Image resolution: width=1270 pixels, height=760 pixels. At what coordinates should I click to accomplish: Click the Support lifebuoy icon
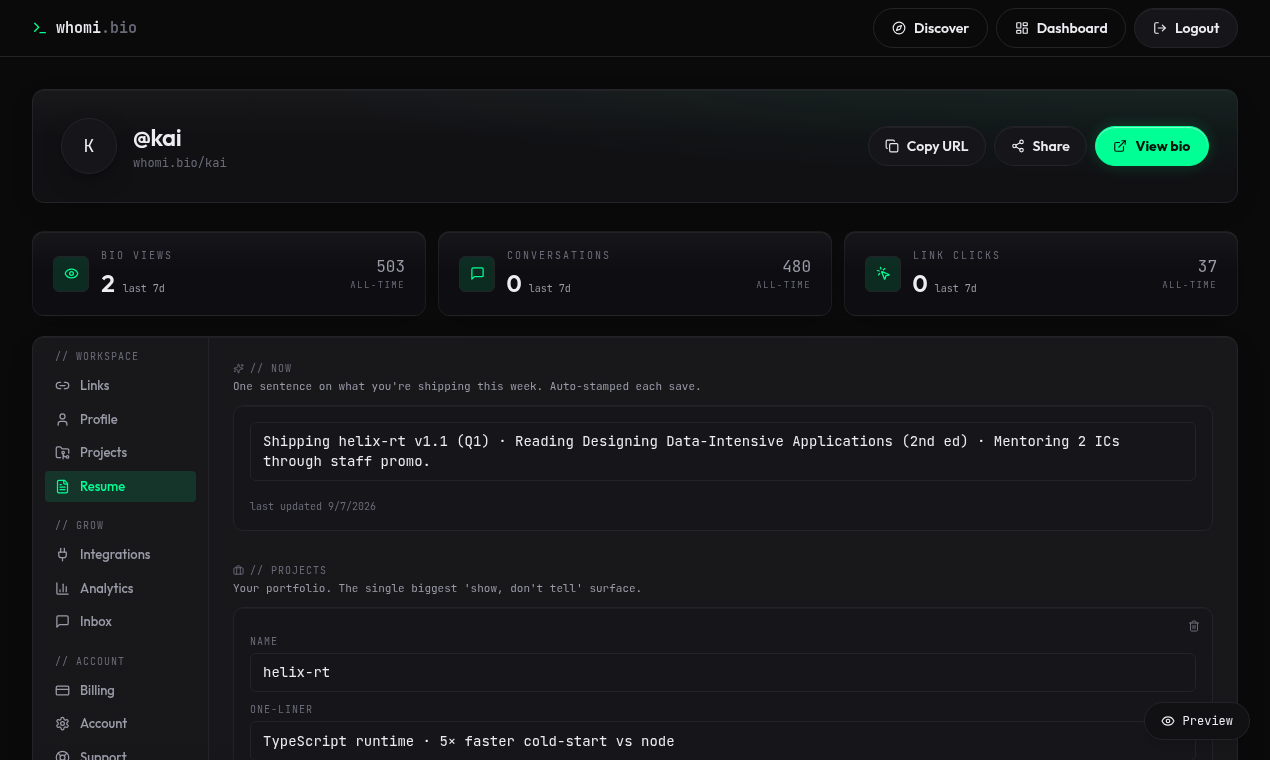tap(62, 756)
